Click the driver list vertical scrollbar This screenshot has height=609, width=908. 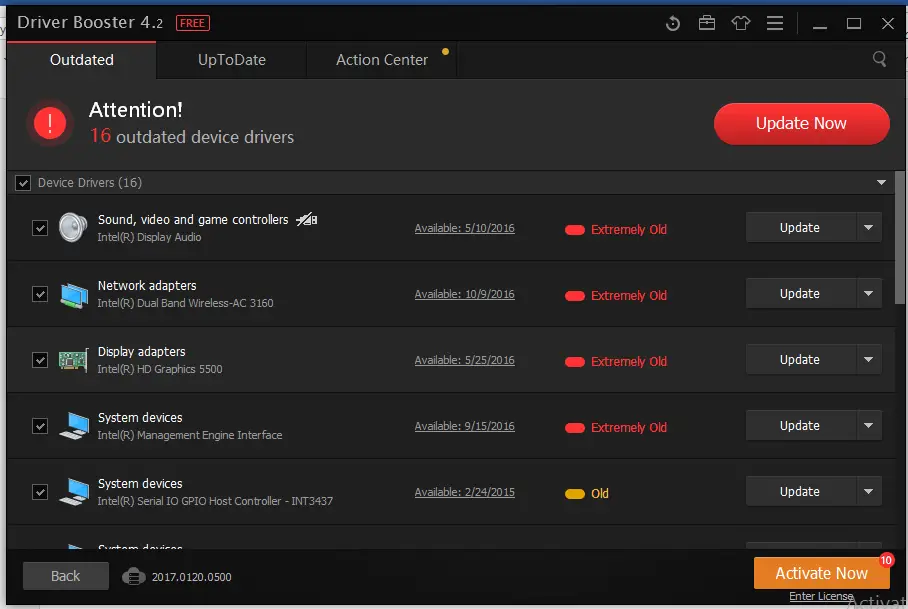[899, 237]
